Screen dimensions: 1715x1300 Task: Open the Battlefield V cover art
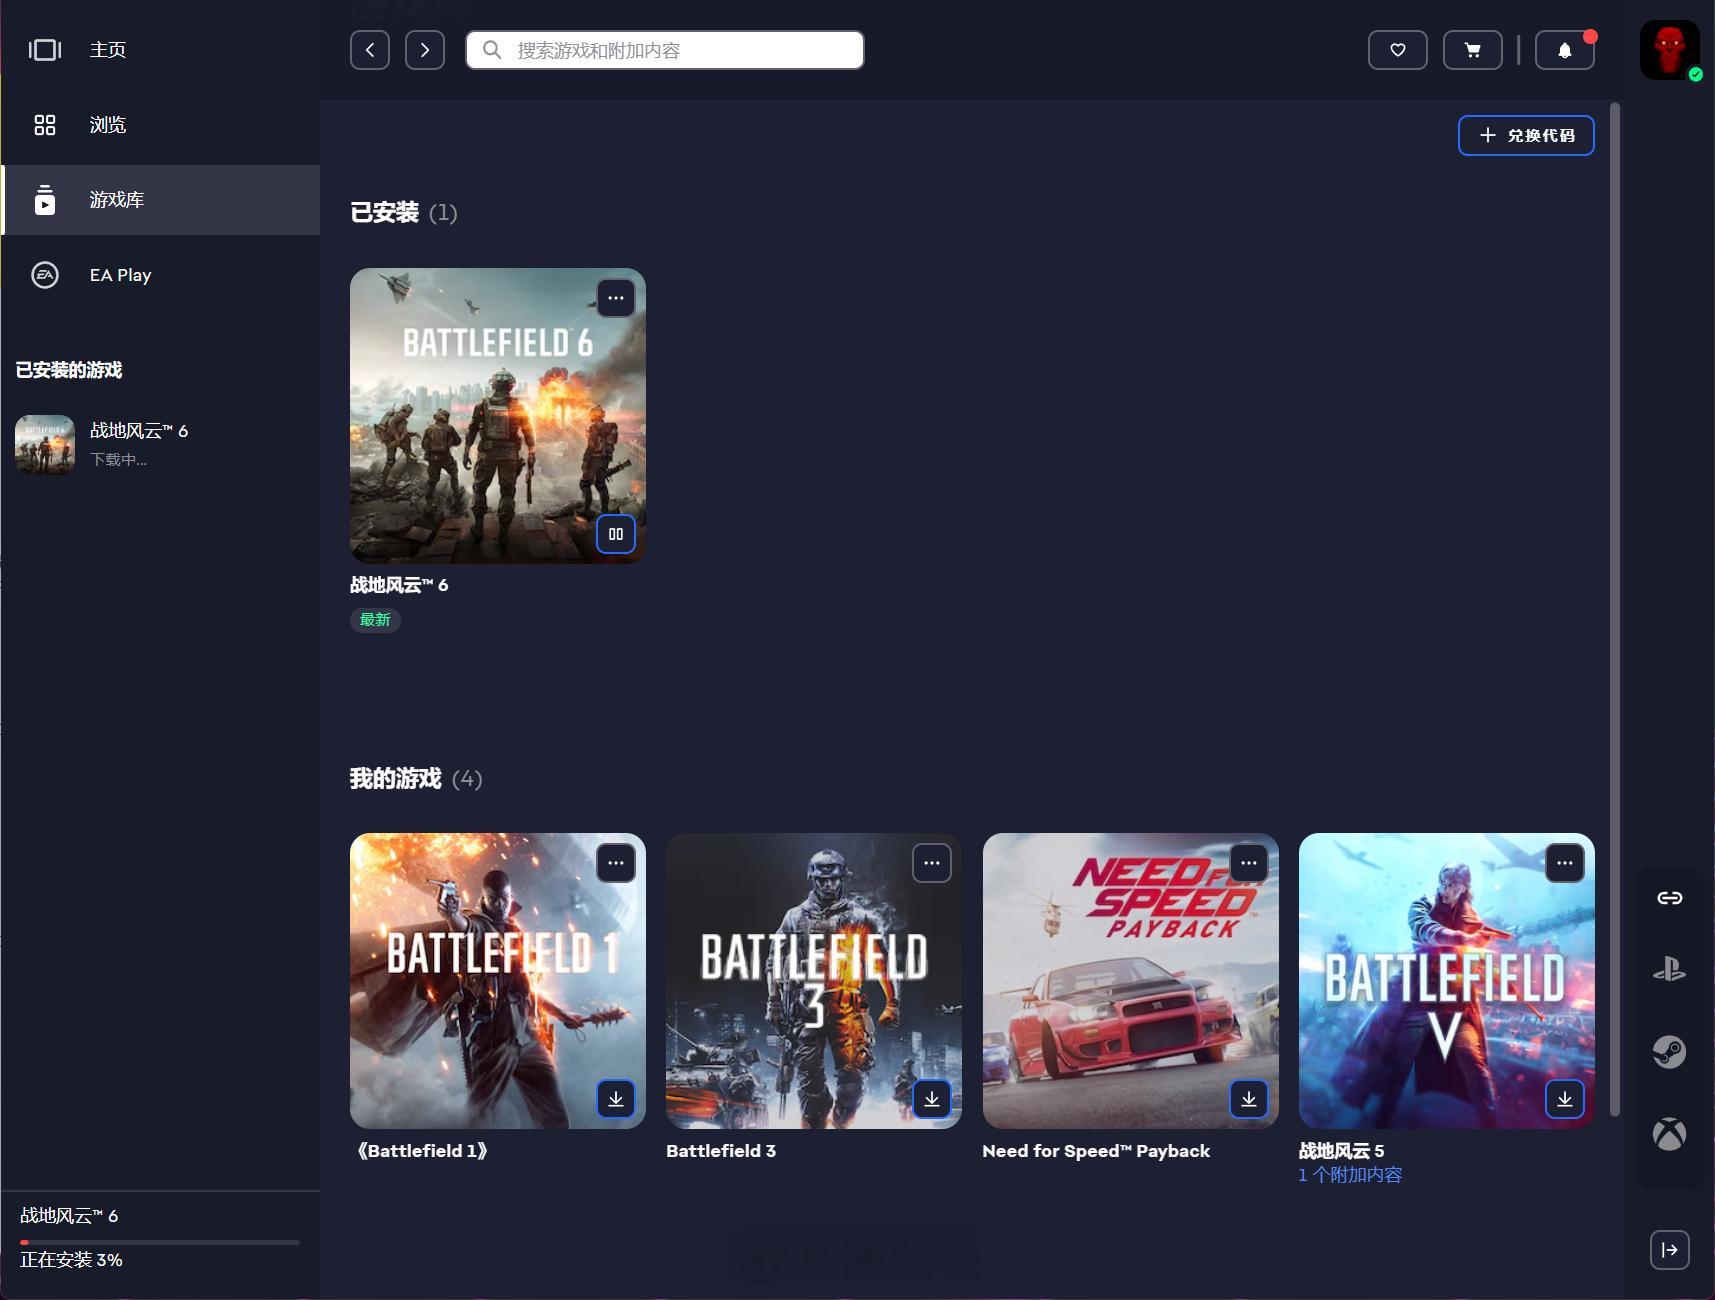[x=1447, y=981]
